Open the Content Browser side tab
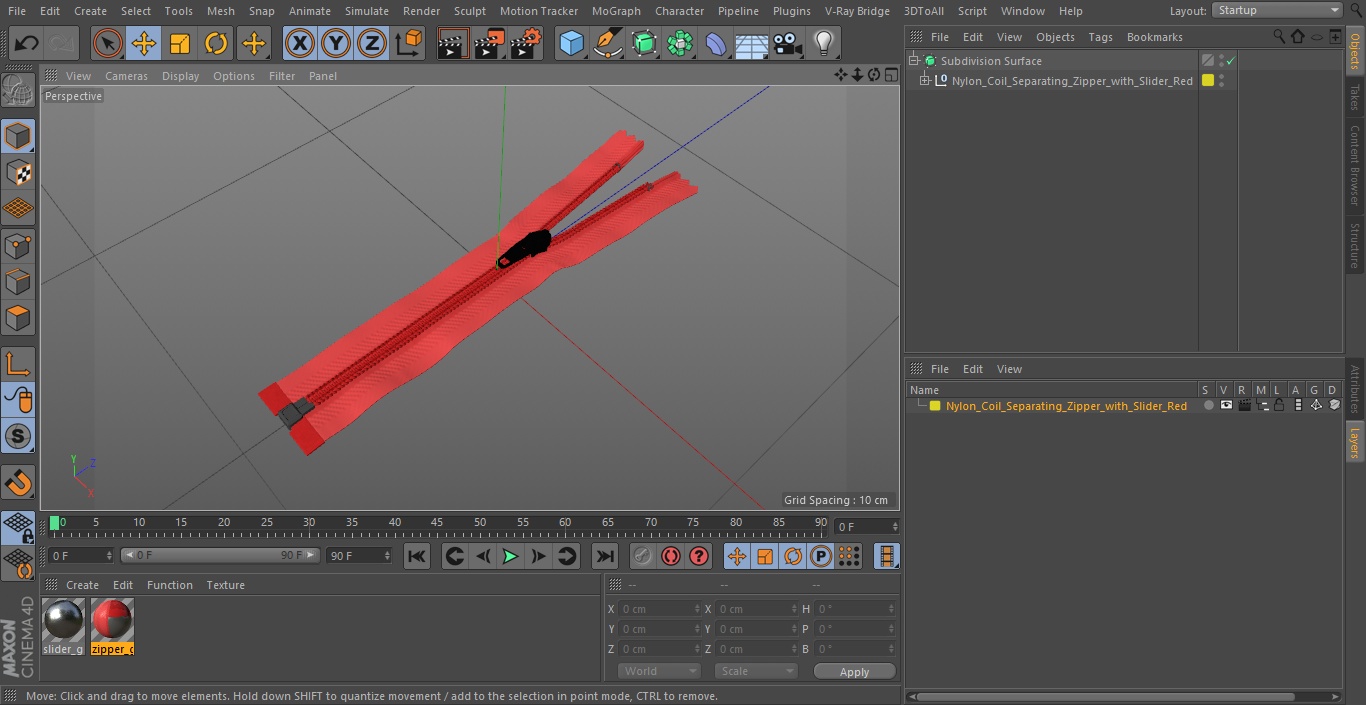Image resolution: width=1366 pixels, height=705 pixels. pyautogui.click(x=1355, y=164)
